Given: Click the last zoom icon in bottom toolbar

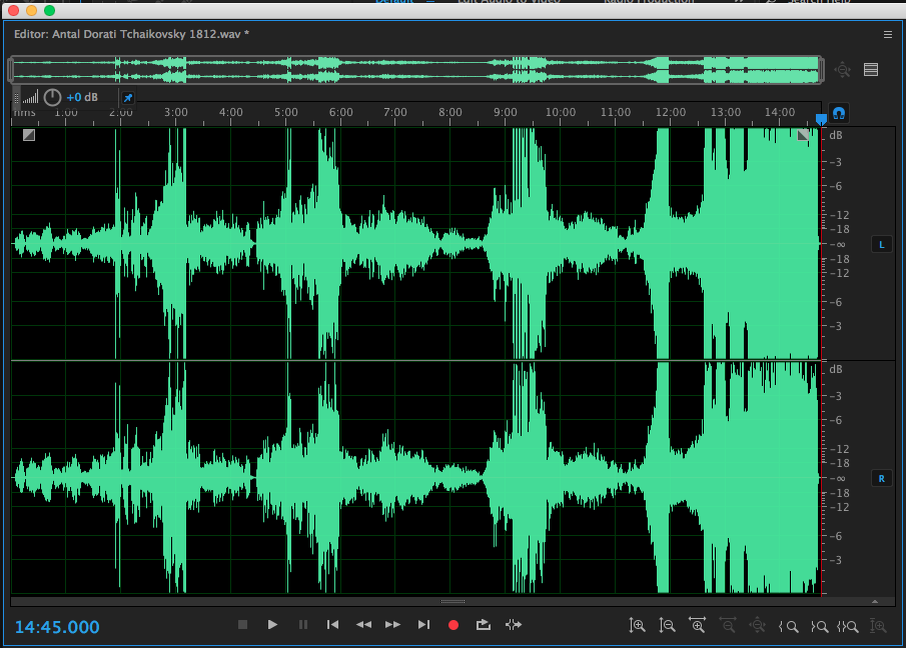Looking at the screenshot, I should (878, 625).
